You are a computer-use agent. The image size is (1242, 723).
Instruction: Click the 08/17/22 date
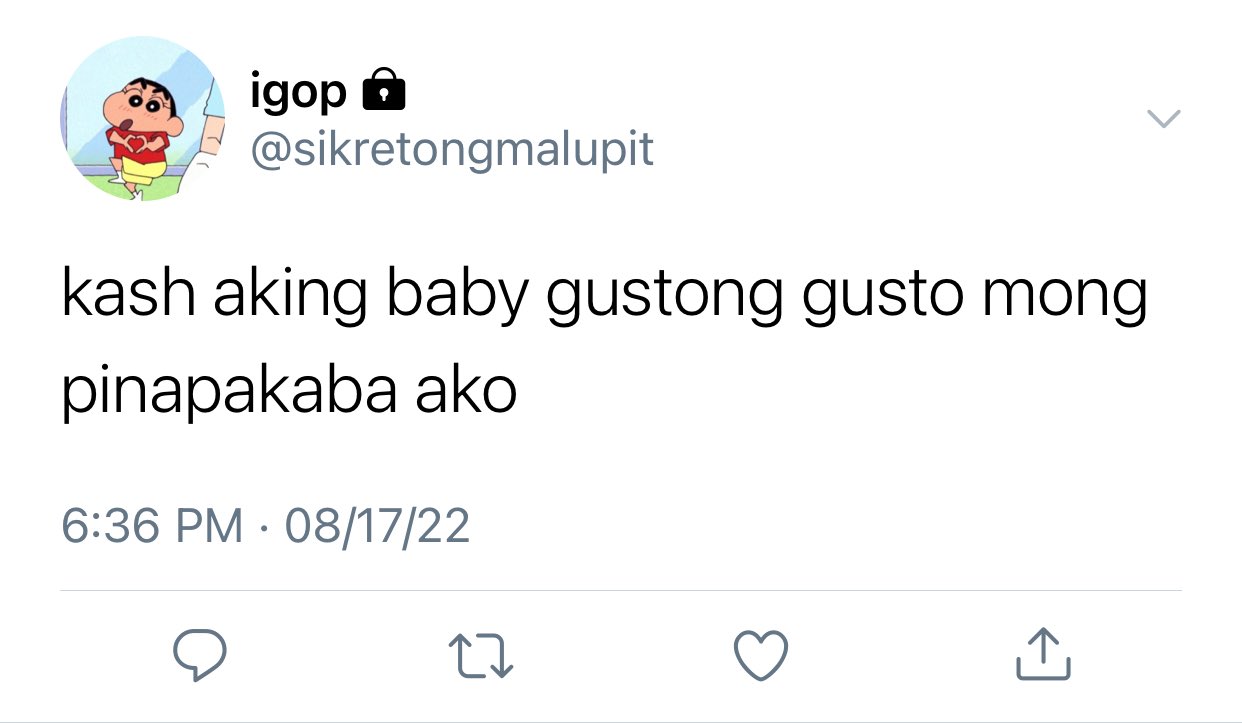377,526
